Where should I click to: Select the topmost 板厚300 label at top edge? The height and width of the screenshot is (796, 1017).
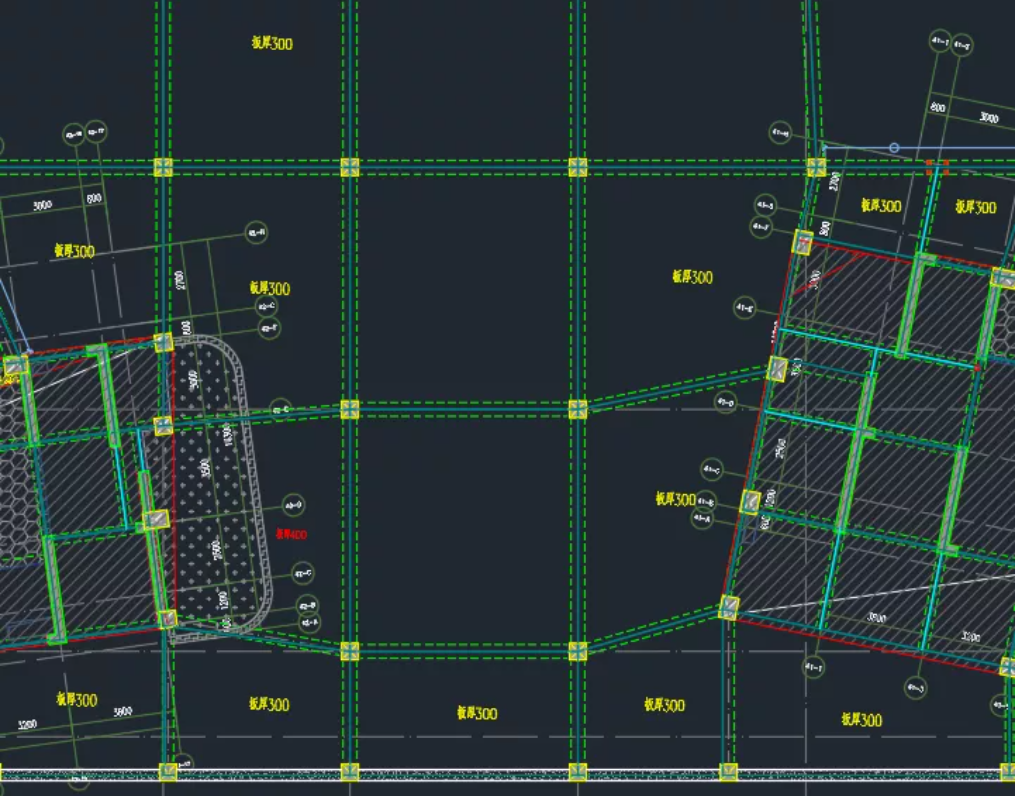(x=272, y=43)
